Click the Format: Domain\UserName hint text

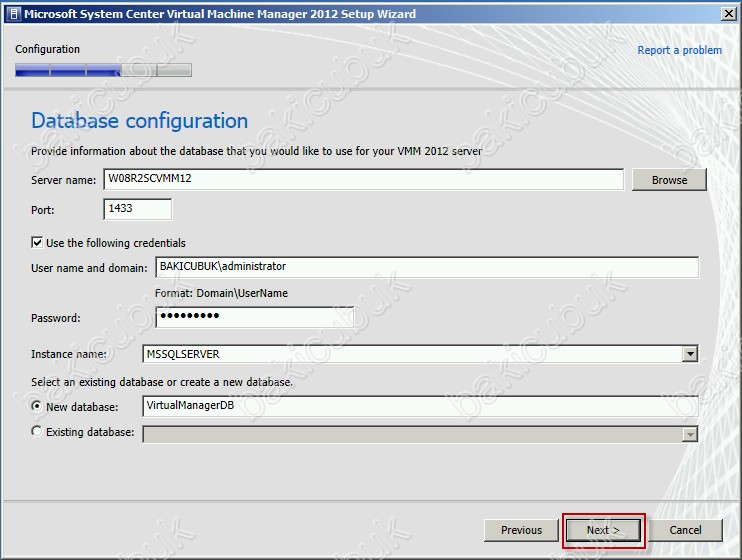tap(221, 293)
